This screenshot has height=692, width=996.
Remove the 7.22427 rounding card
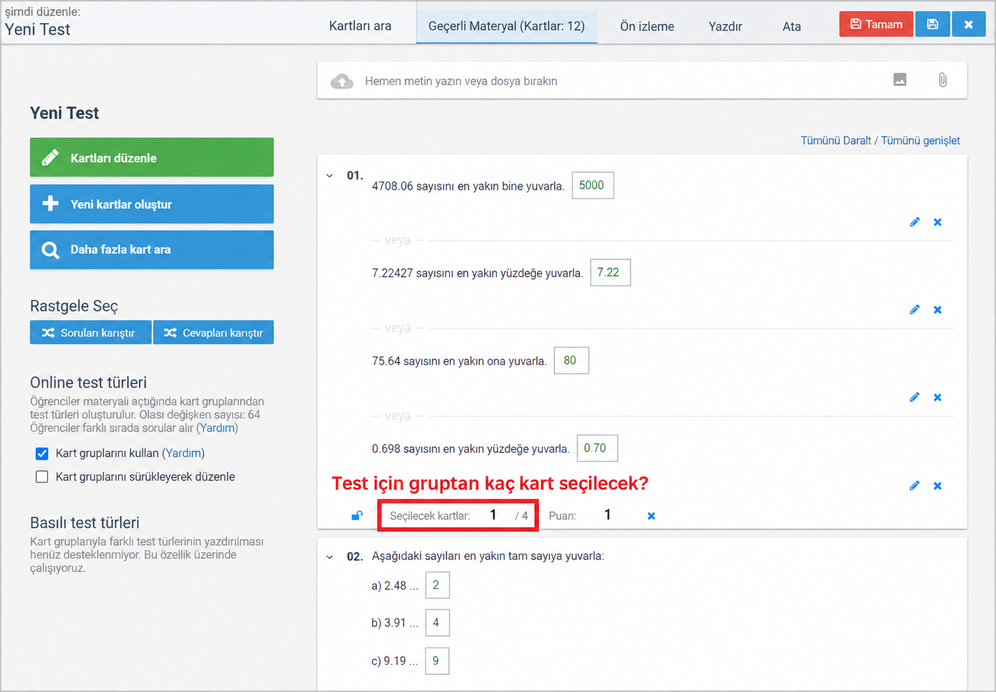point(937,309)
